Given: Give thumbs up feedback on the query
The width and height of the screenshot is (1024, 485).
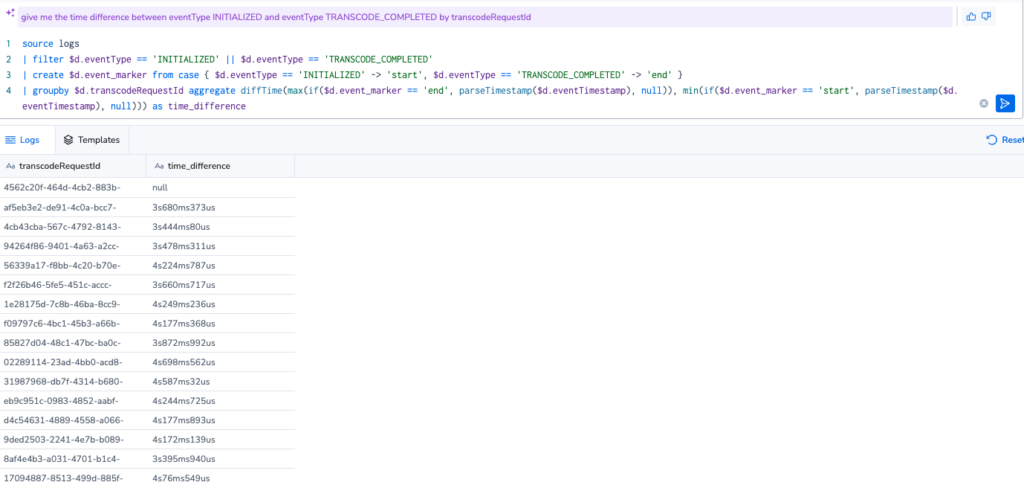Looking at the screenshot, I should pos(971,16).
